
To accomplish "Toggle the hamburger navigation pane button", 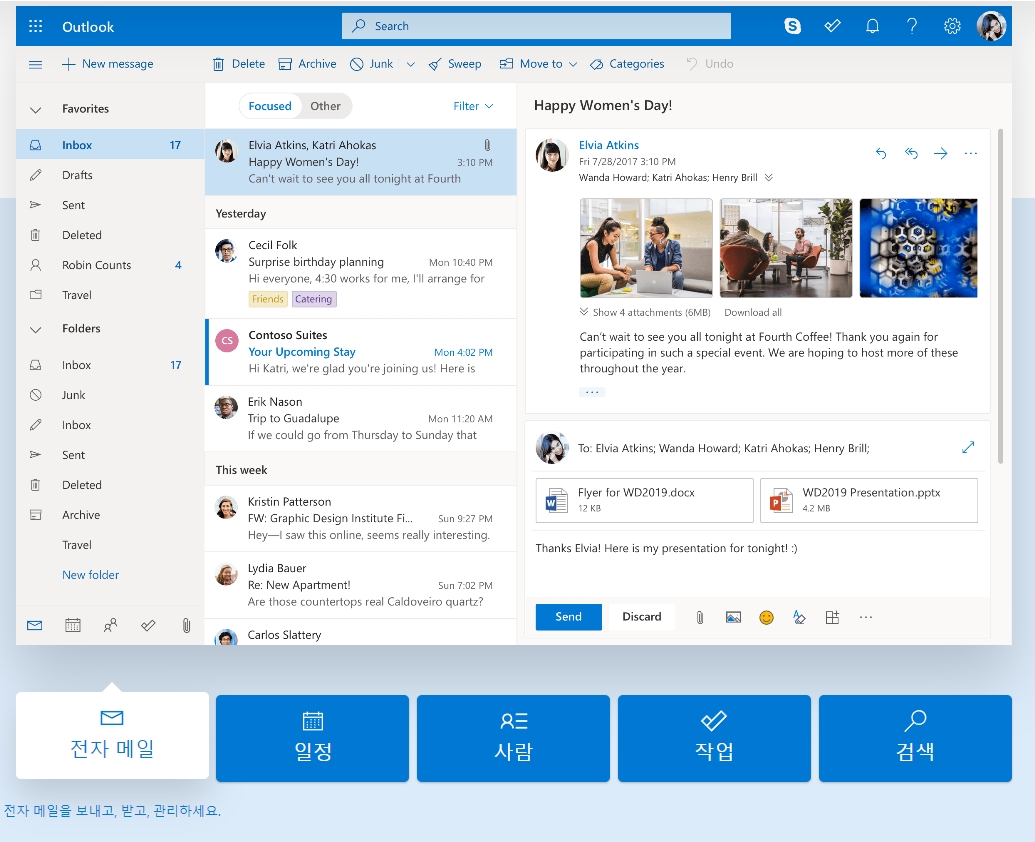I will click(36, 64).
